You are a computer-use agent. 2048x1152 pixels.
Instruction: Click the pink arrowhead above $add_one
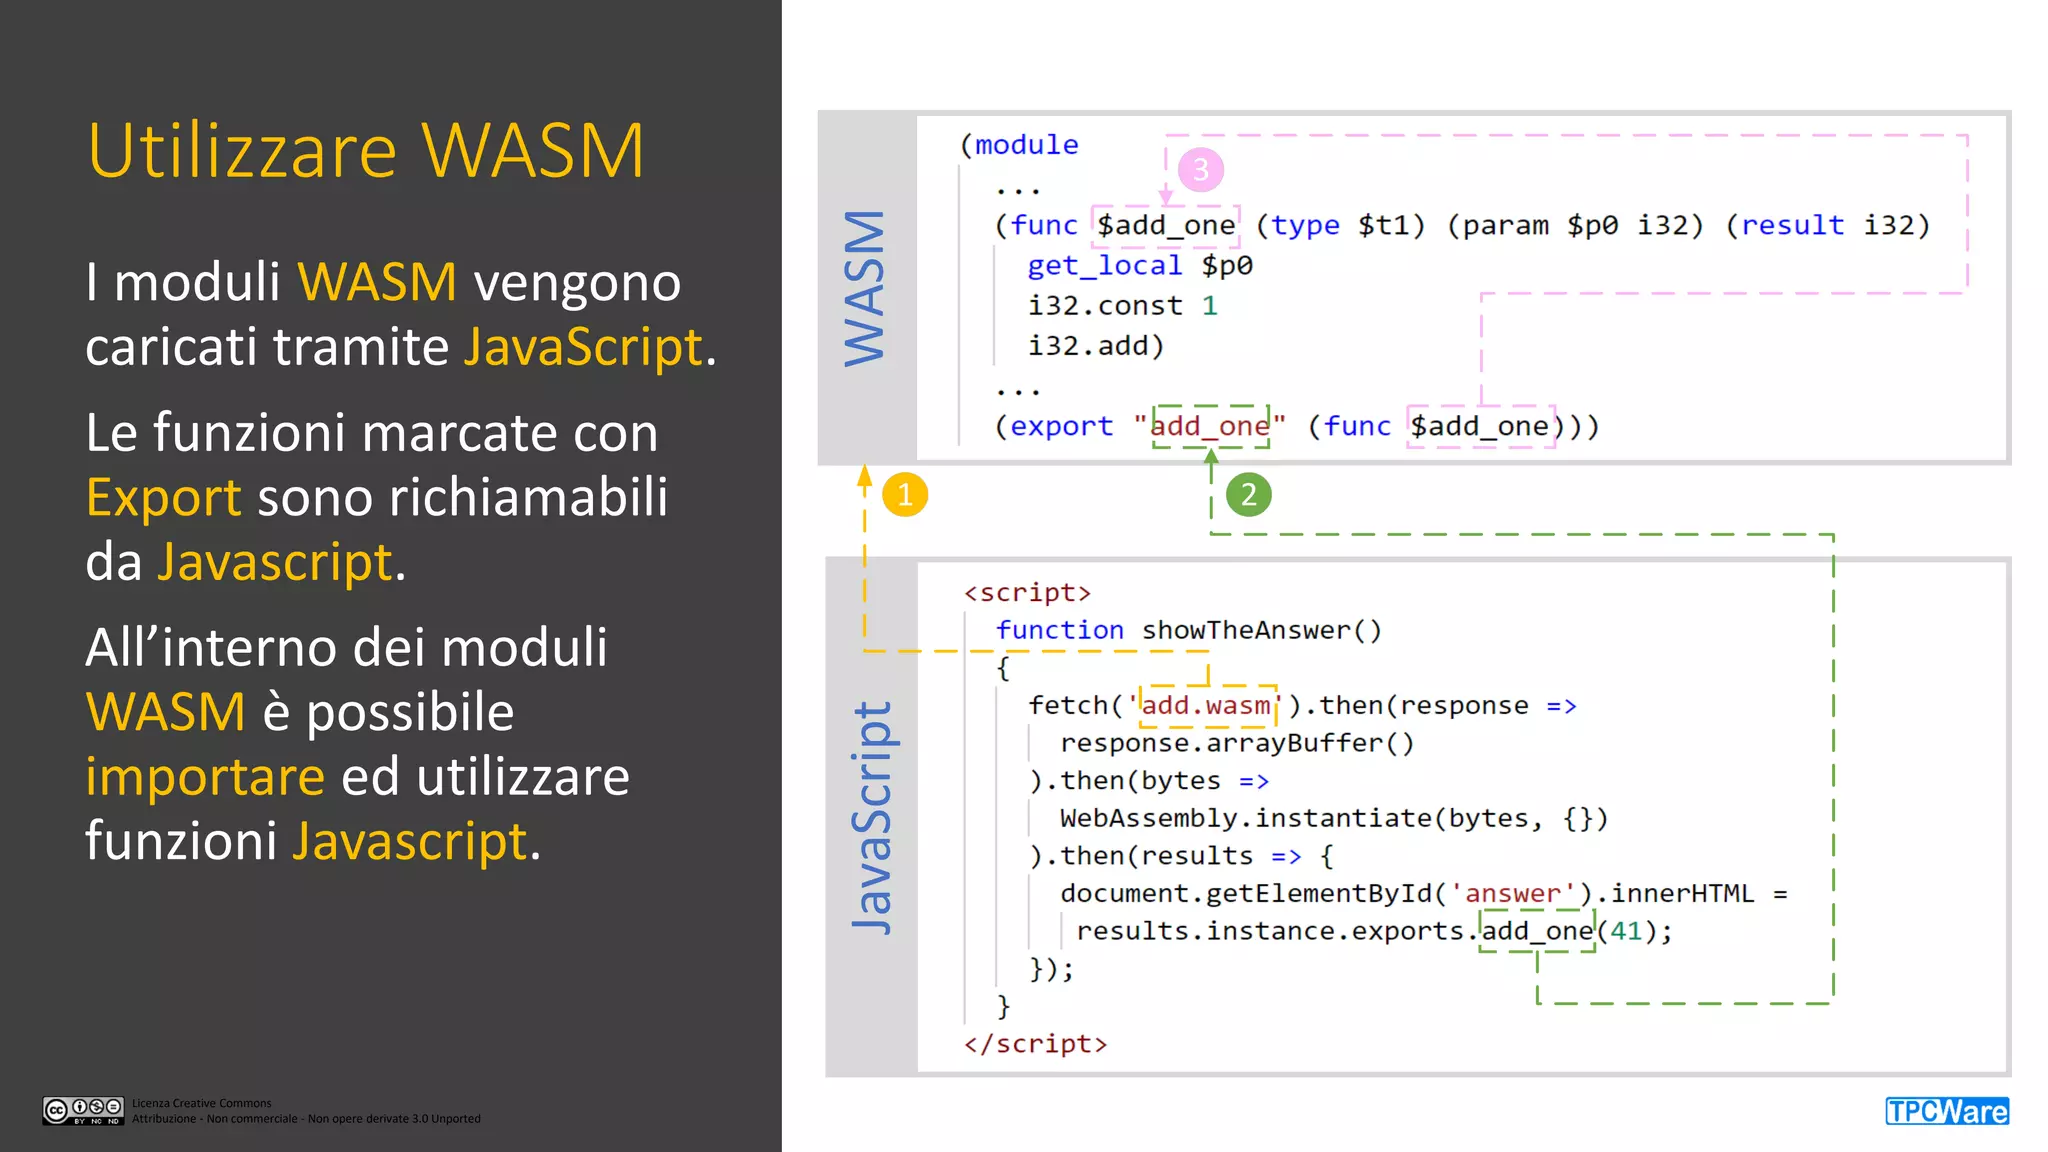(1165, 196)
